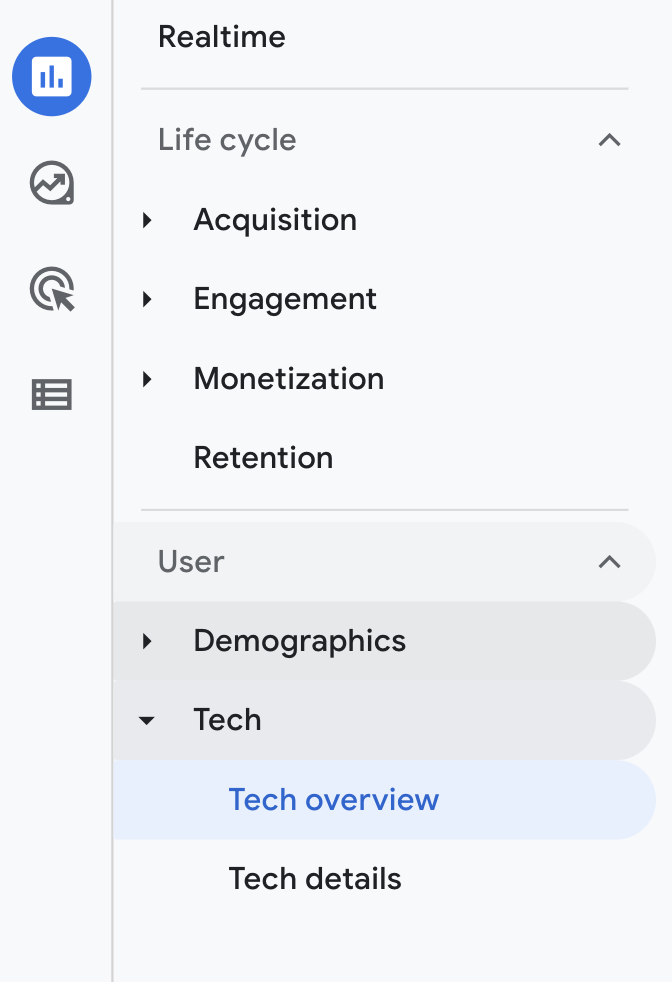Click the Monetization label
This screenshot has height=982, width=672.
click(289, 379)
